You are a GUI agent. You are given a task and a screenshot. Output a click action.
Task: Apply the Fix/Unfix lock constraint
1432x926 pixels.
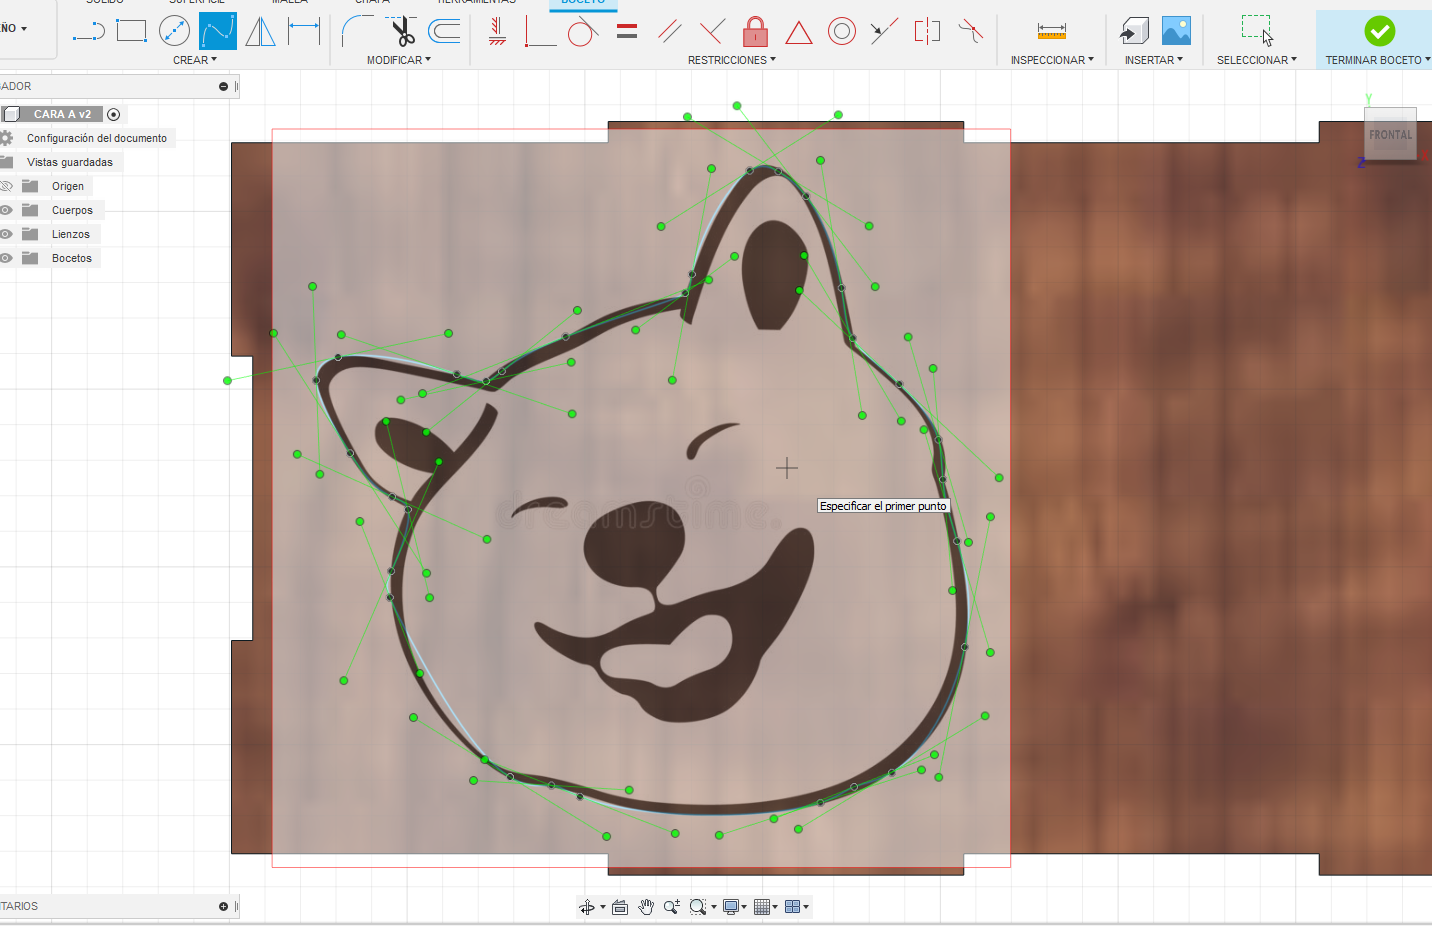pos(755,31)
